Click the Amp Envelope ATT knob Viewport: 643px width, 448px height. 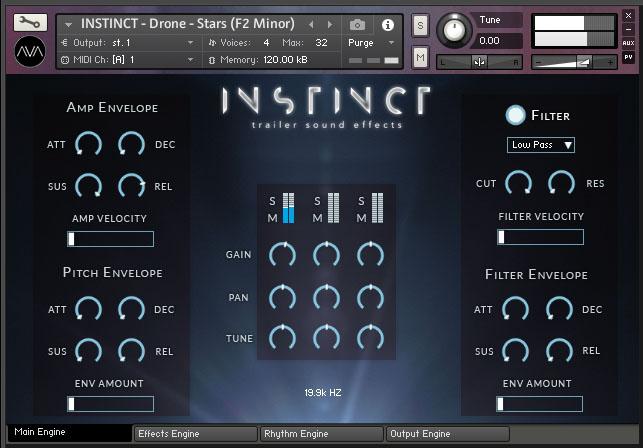88,144
